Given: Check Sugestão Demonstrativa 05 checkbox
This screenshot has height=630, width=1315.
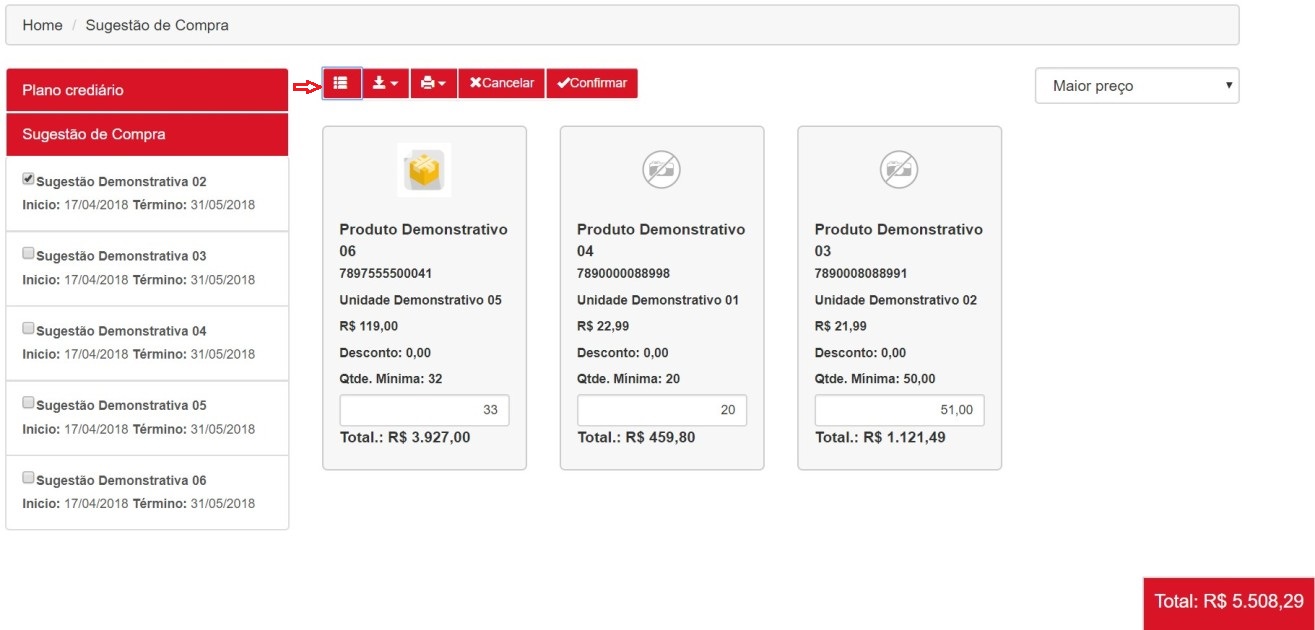Looking at the screenshot, I should point(28,403).
